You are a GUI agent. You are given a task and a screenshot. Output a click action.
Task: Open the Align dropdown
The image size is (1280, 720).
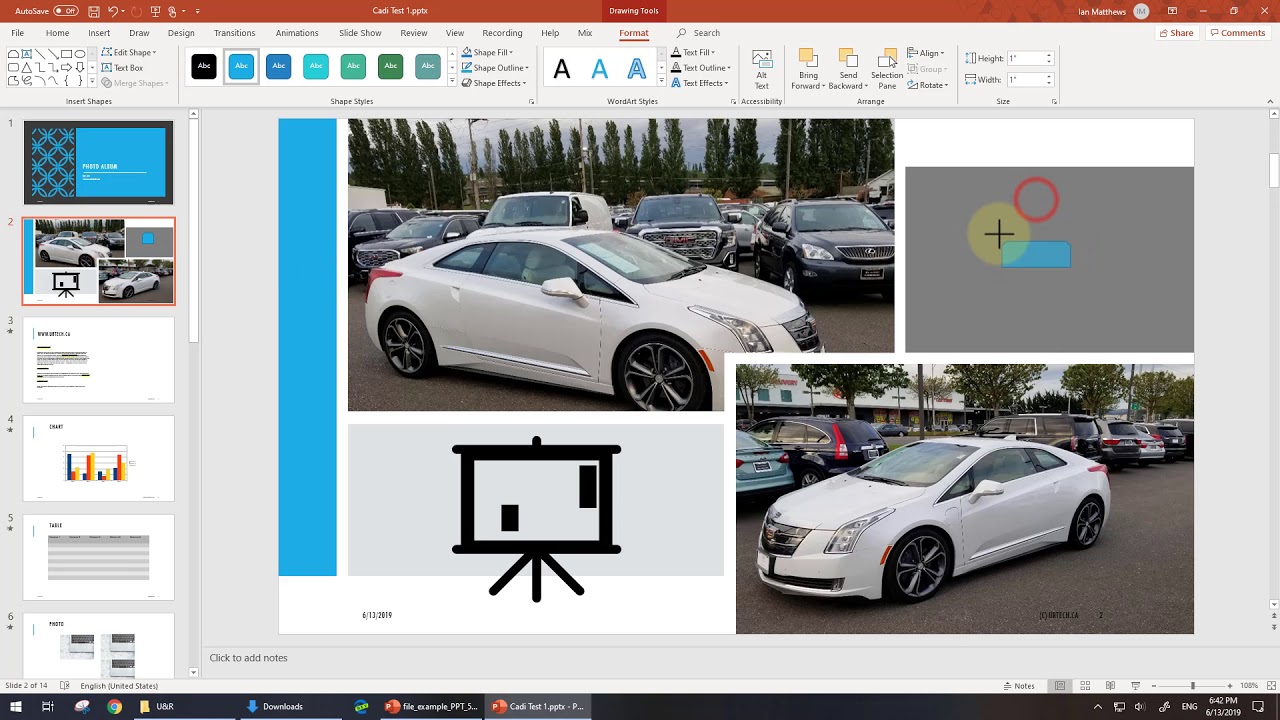(x=926, y=53)
